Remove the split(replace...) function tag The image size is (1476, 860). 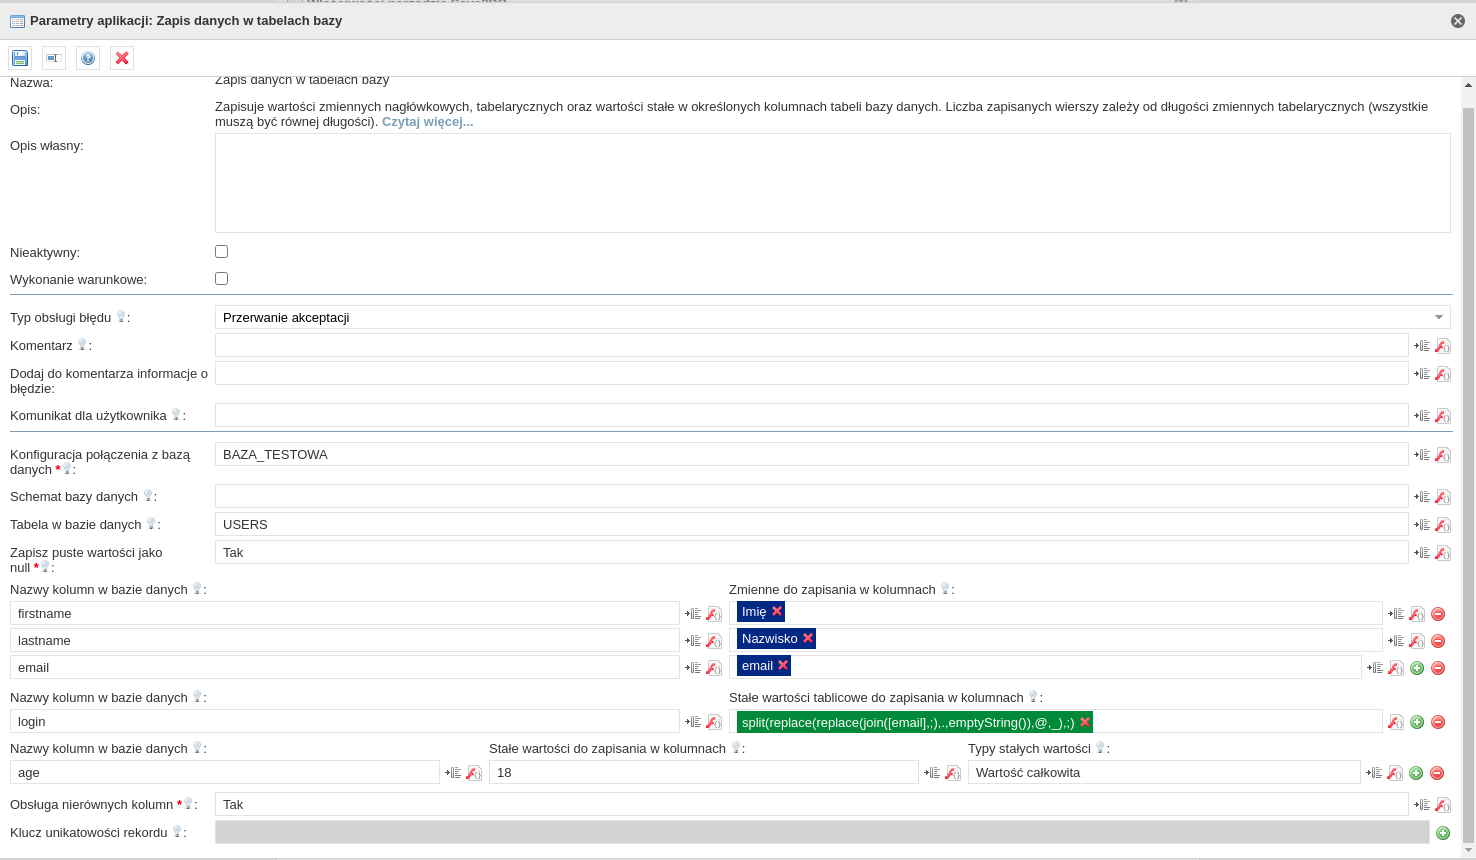[x=1084, y=722]
